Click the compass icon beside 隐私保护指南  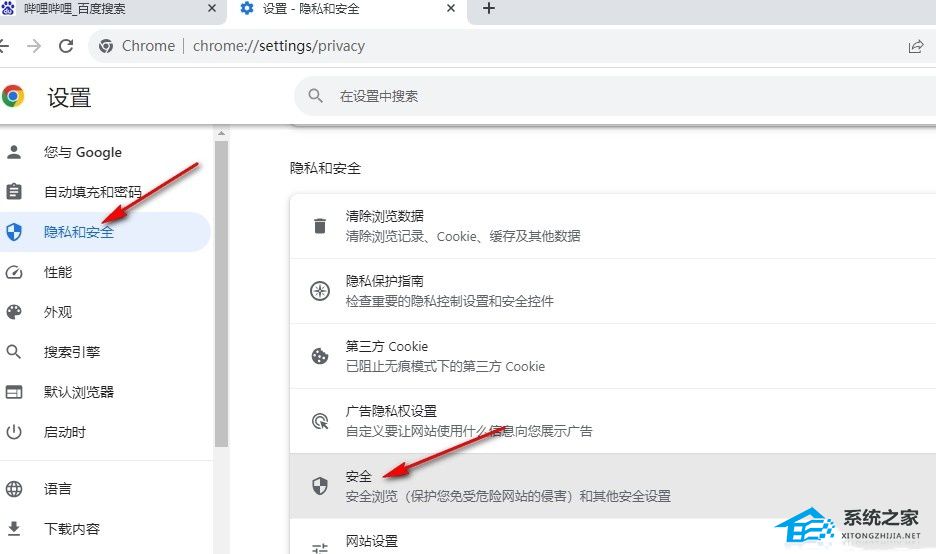coord(320,291)
